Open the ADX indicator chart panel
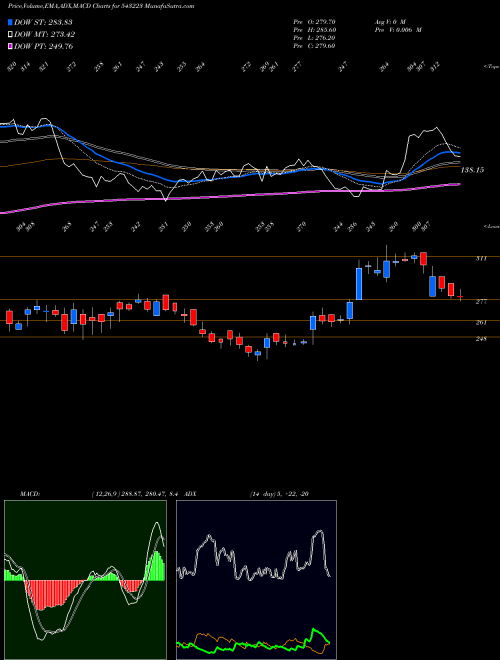The height and width of the screenshot is (660, 500). (x=256, y=580)
